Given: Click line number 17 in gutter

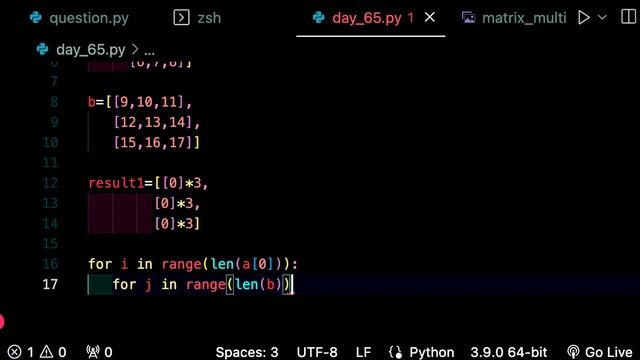Looking at the screenshot, I should click(50, 284).
